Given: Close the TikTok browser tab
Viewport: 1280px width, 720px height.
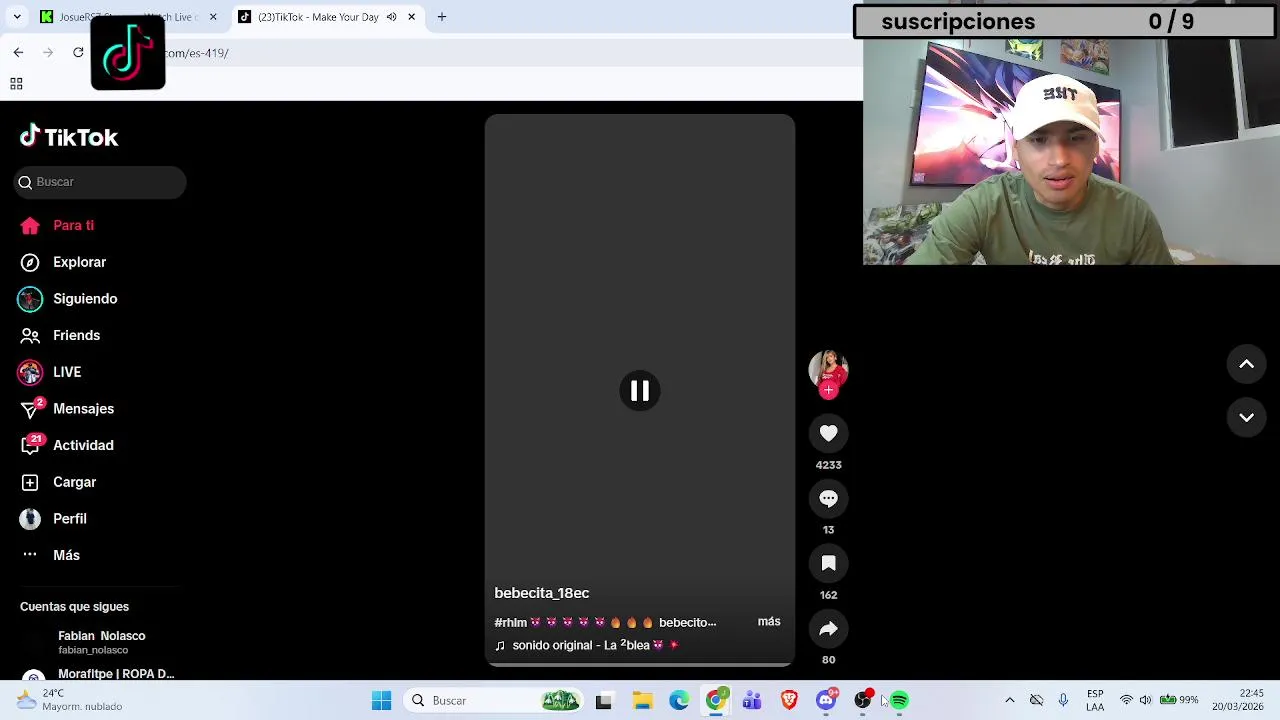Looking at the screenshot, I should 411,17.
